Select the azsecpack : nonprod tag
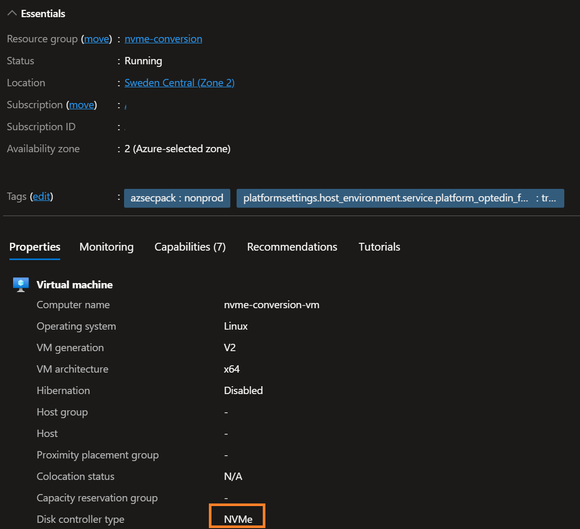Viewport: 580px width, 529px height. point(177,198)
